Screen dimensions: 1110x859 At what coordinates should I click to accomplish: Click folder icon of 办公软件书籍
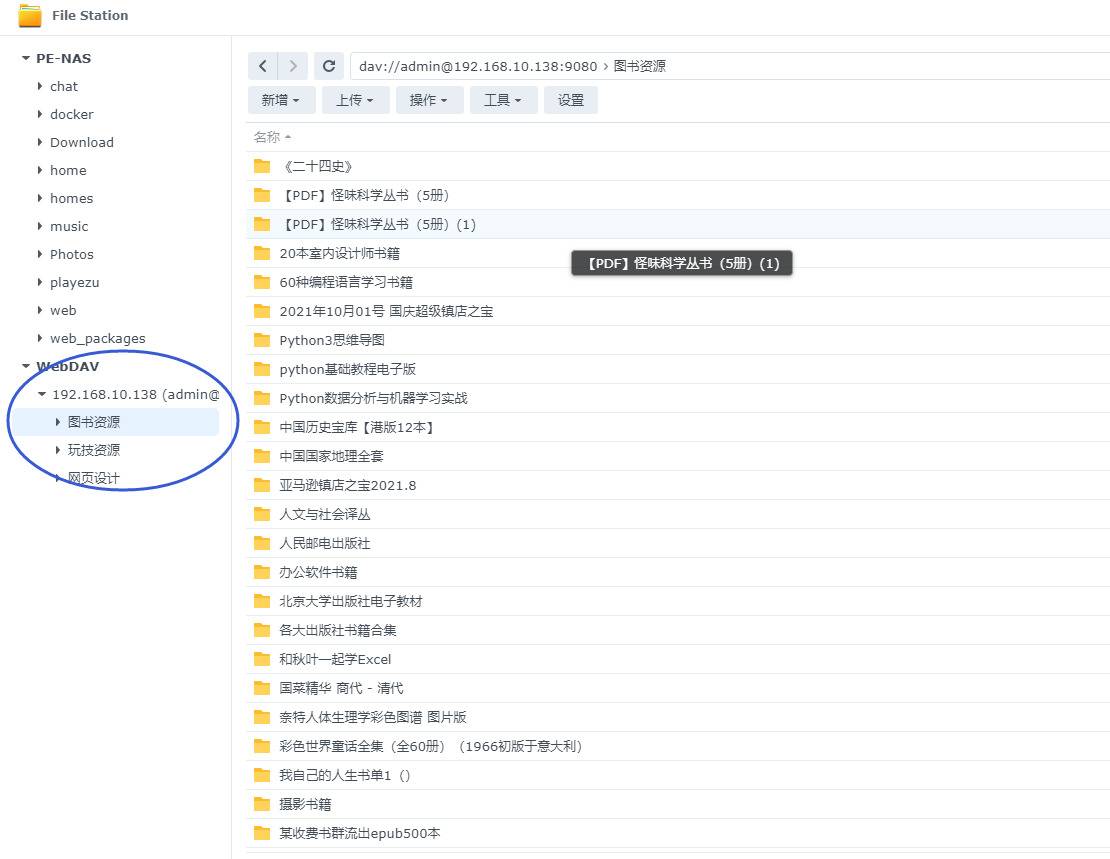tap(262, 572)
